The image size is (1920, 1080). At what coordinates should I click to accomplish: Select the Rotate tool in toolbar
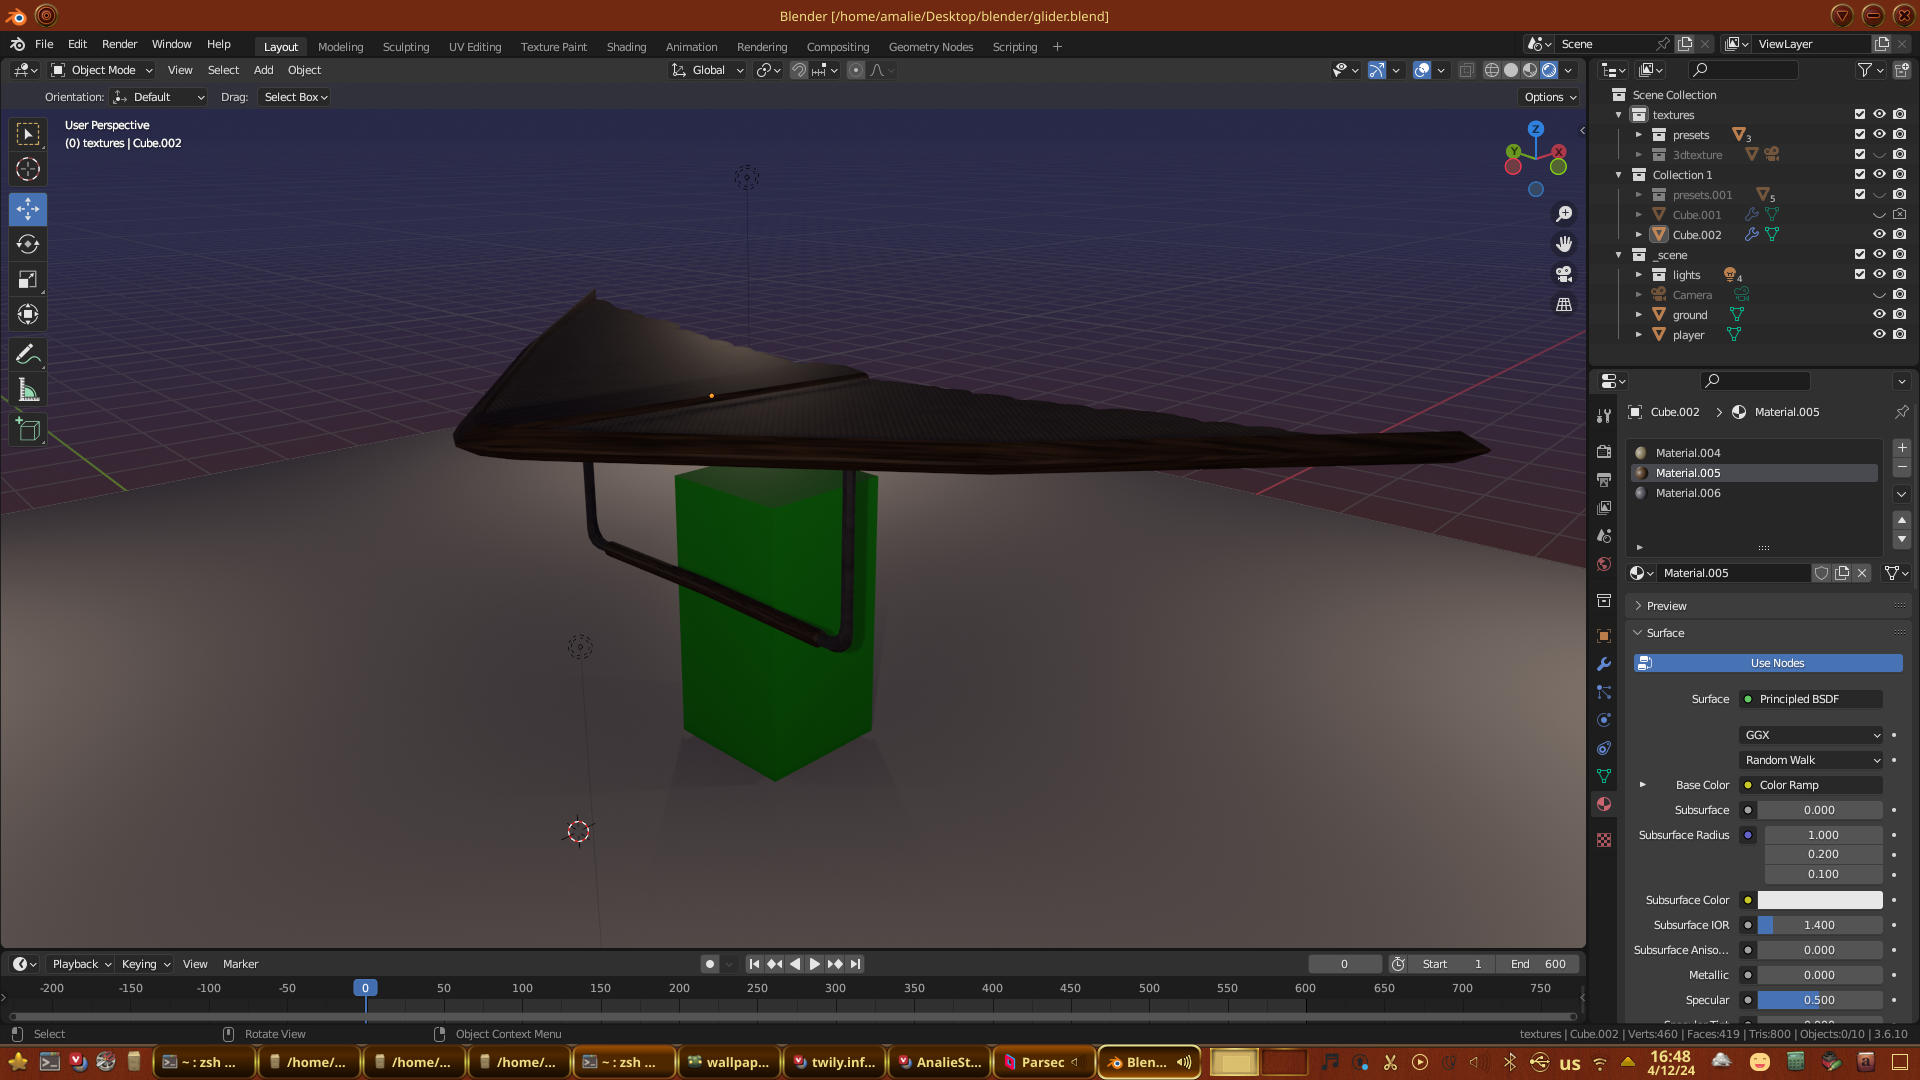(x=28, y=245)
